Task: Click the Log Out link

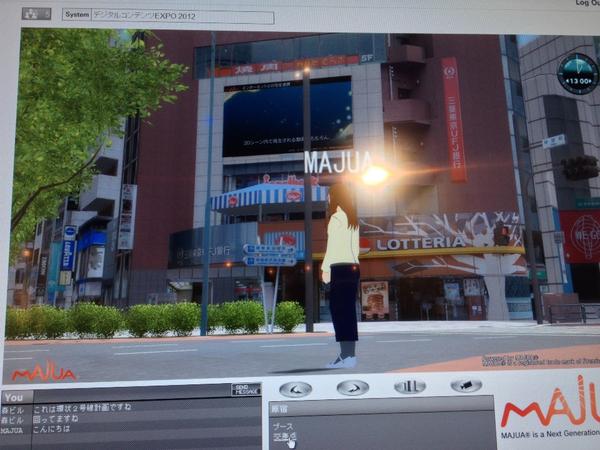Action: [x=587, y=3]
